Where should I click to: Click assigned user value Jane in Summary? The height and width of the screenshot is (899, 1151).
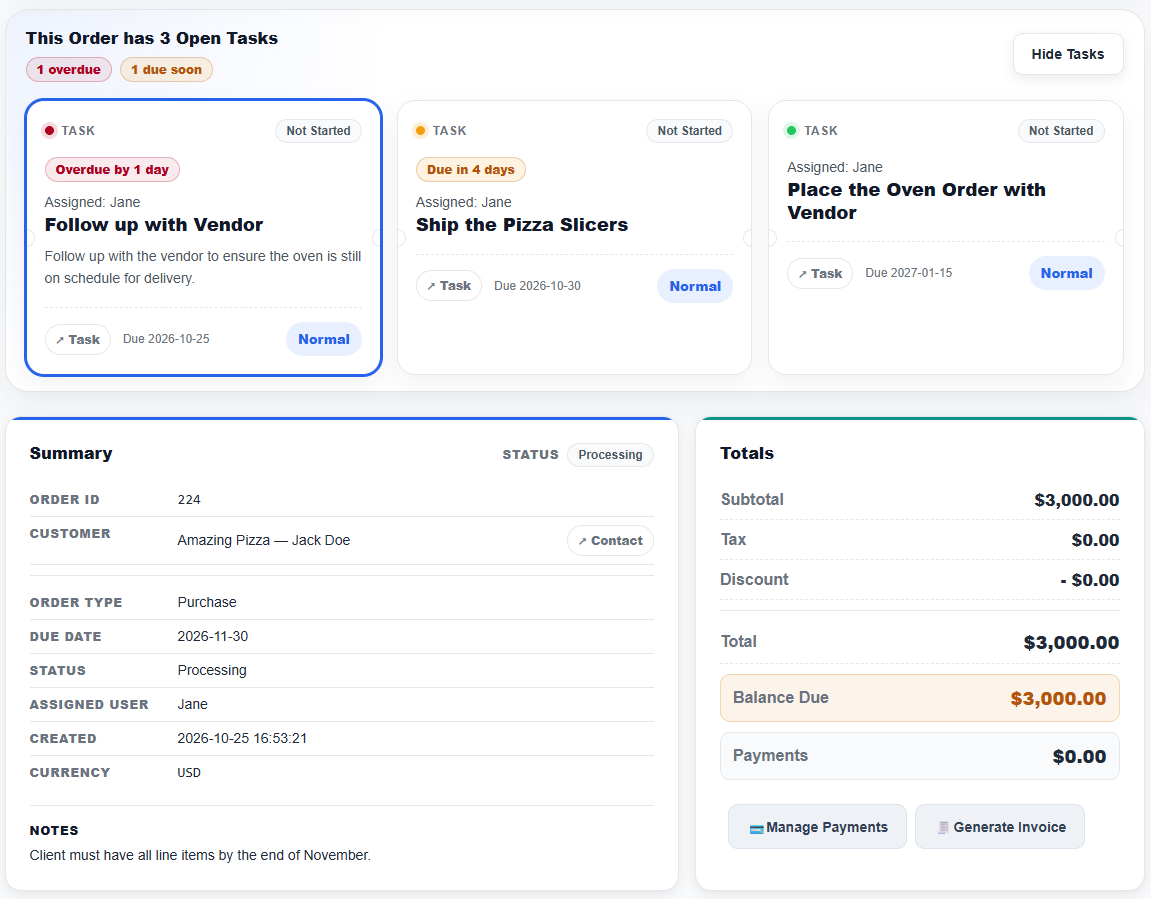click(192, 704)
